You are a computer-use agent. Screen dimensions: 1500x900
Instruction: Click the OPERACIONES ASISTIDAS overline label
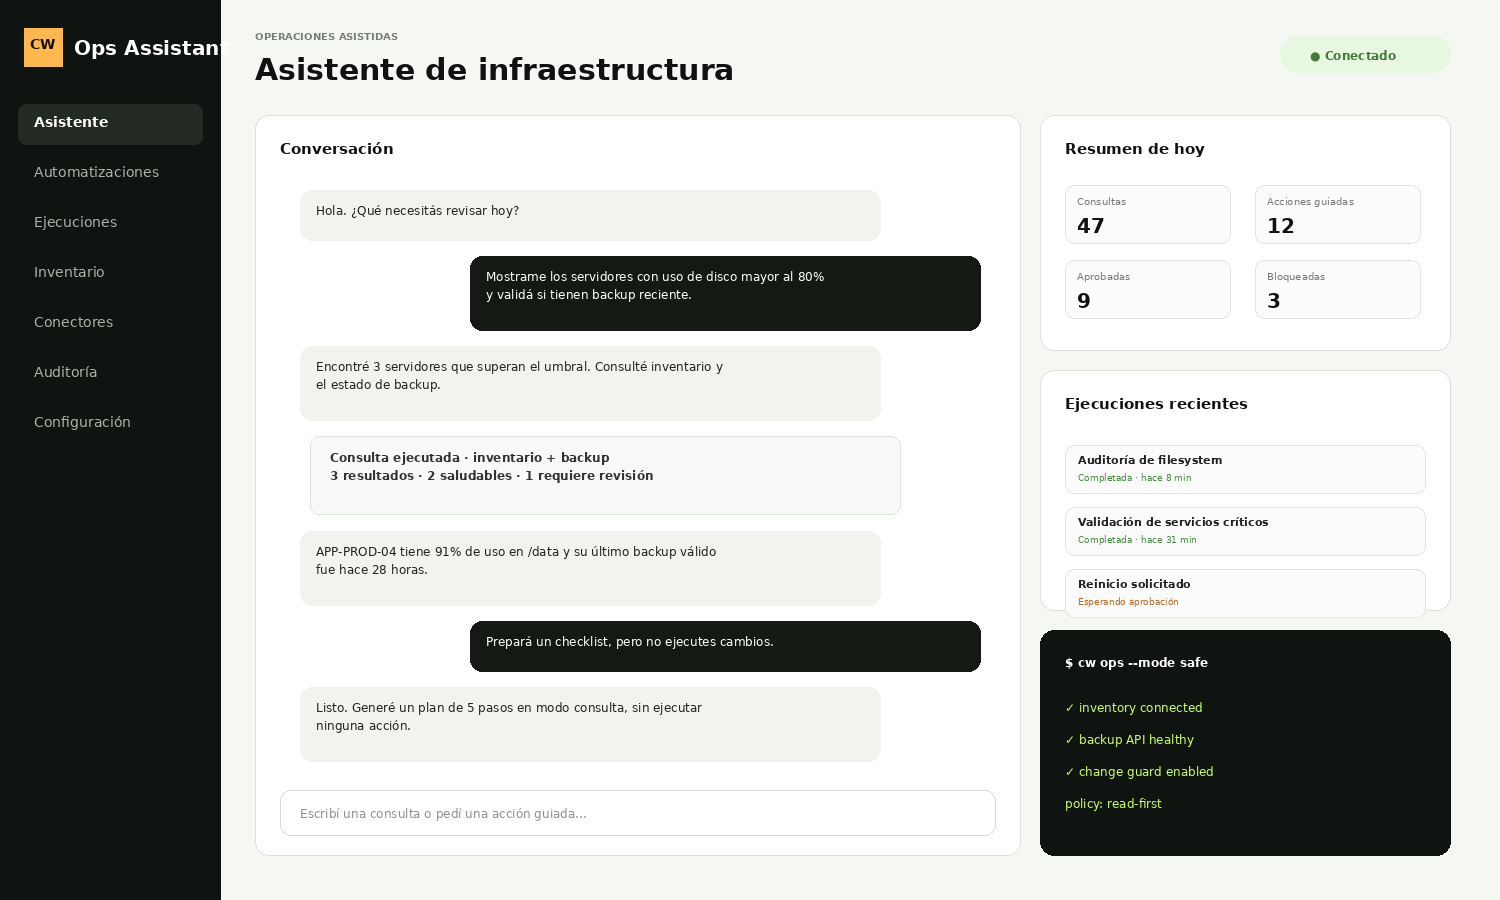(326, 37)
